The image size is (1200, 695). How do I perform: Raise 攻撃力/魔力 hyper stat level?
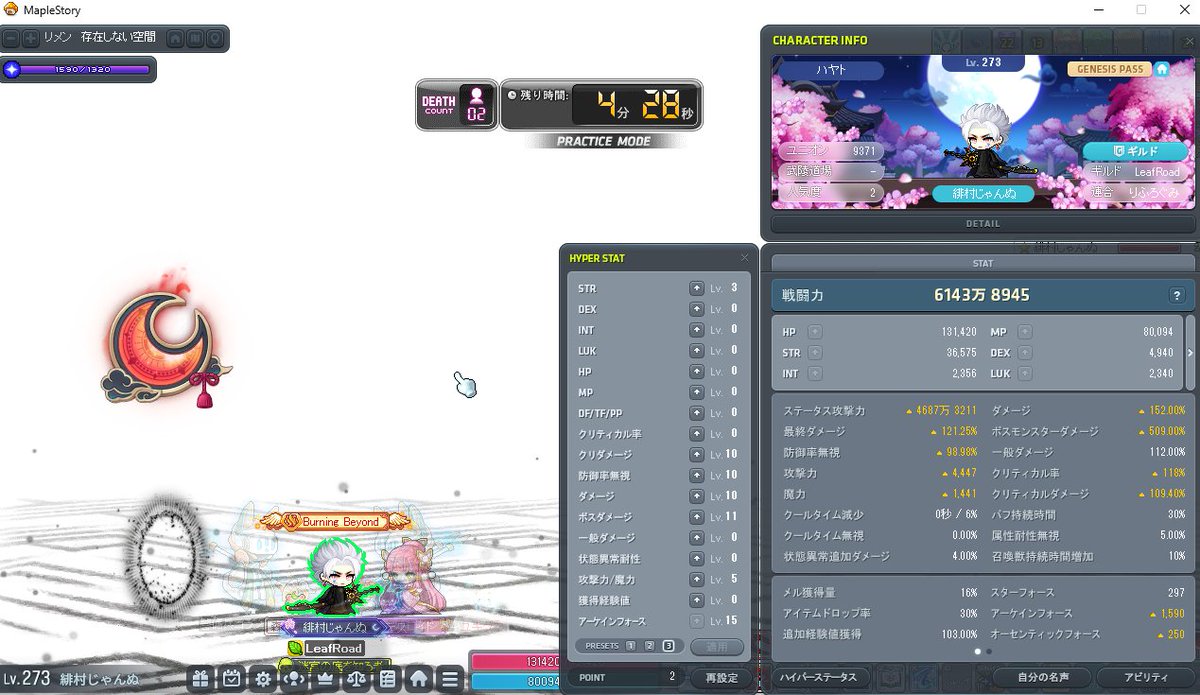[696, 579]
